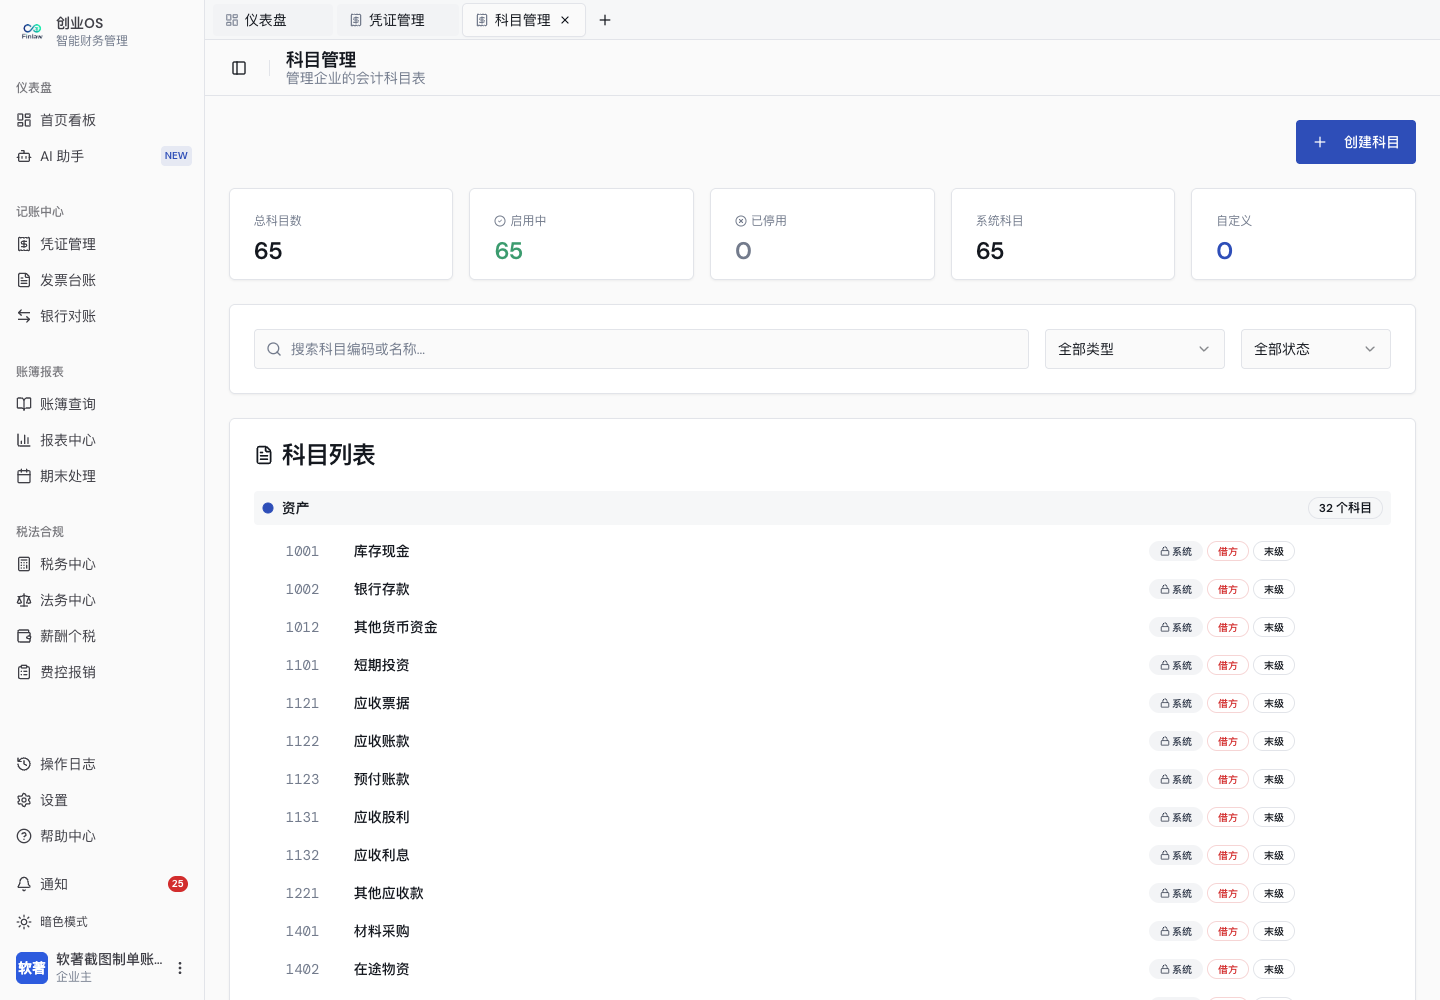Viewport: 1440px width, 1000px height.
Task: Select row 1401 材料采购
Action: coord(822,931)
